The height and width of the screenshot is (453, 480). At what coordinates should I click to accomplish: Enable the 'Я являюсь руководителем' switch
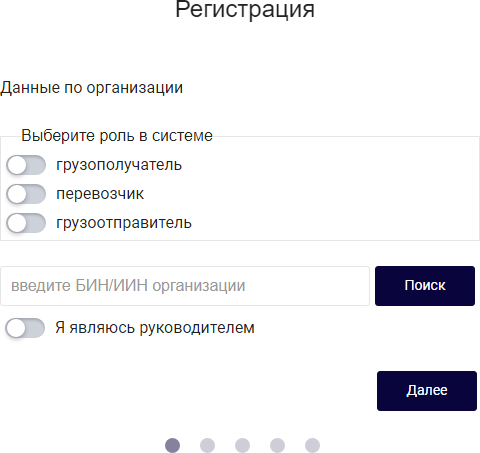tap(25, 328)
